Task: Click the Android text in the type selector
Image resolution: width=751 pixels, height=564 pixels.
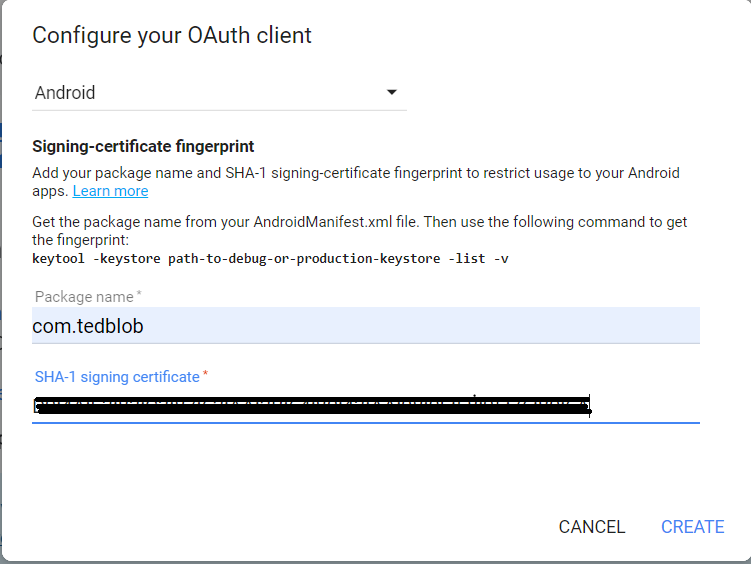Action: click(65, 93)
